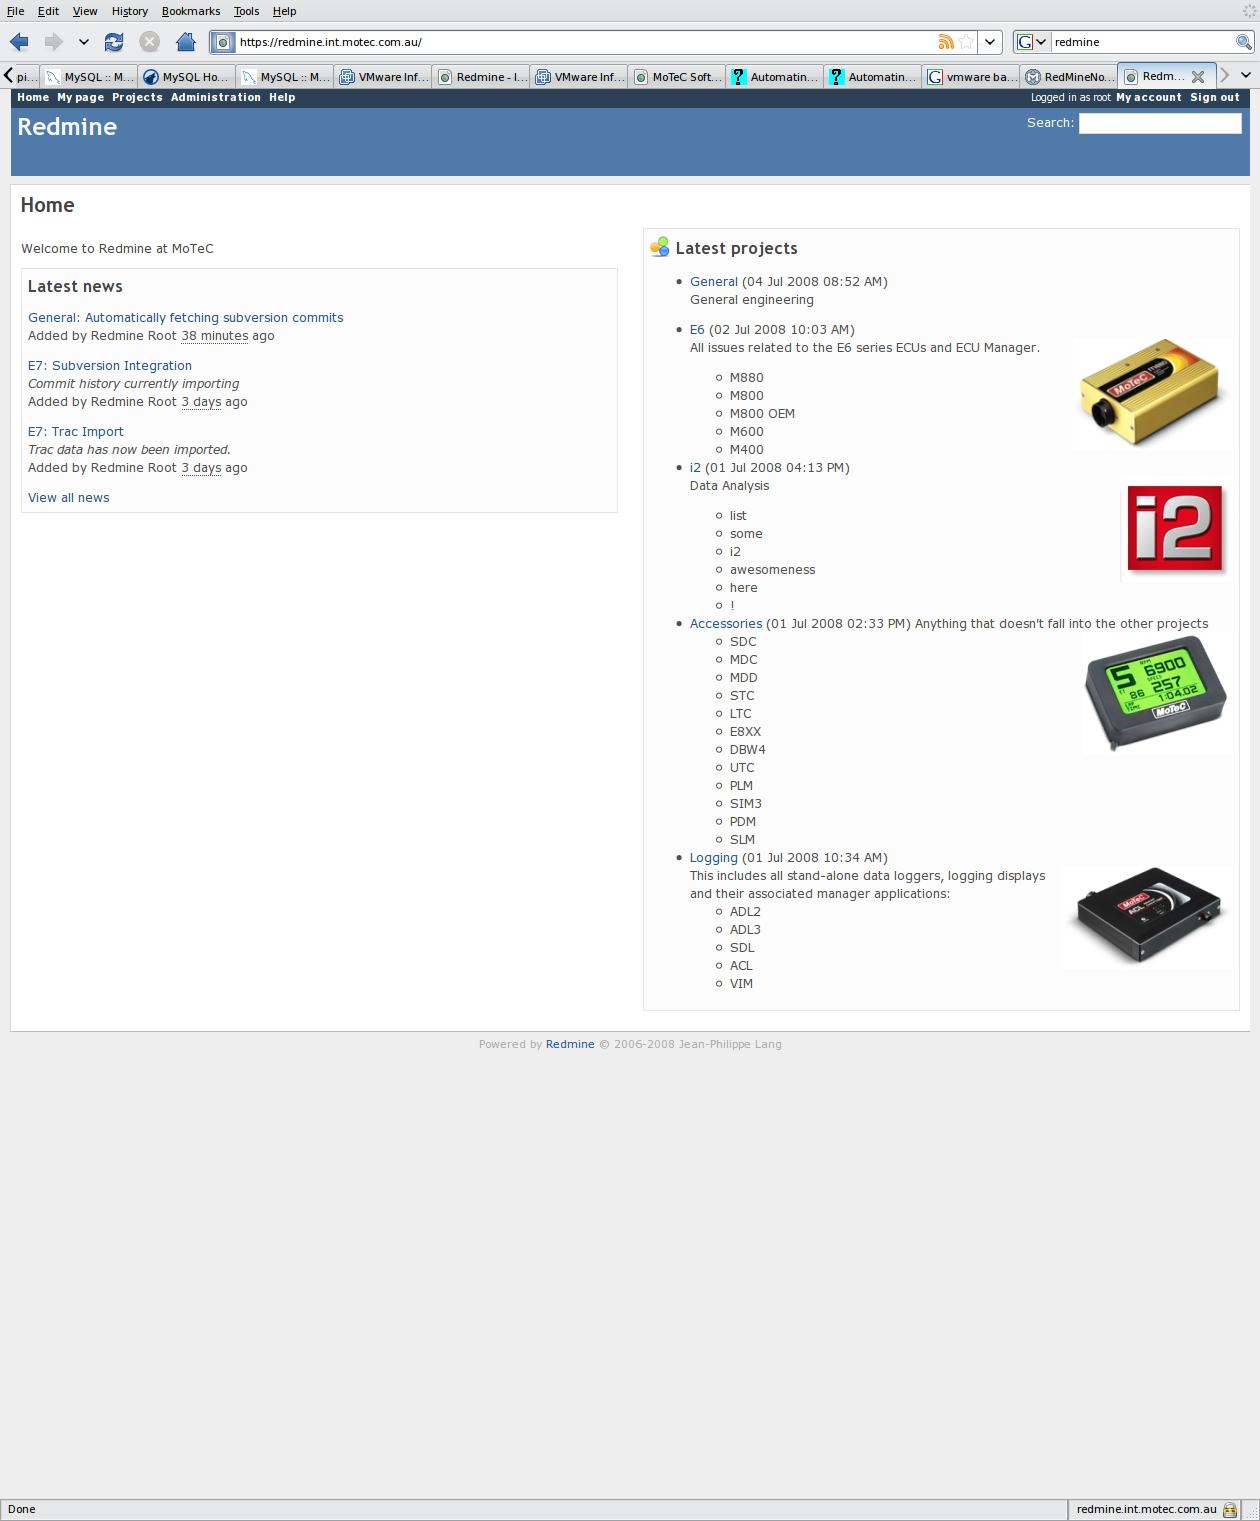The height and width of the screenshot is (1521, 1260).
Task: Click the magnifier search icon in search box
Action: tap(1244, 42)
